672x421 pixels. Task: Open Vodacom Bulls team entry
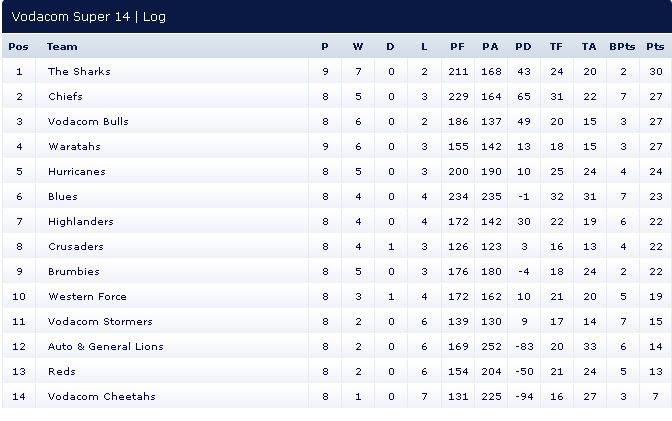click(88, 122)
